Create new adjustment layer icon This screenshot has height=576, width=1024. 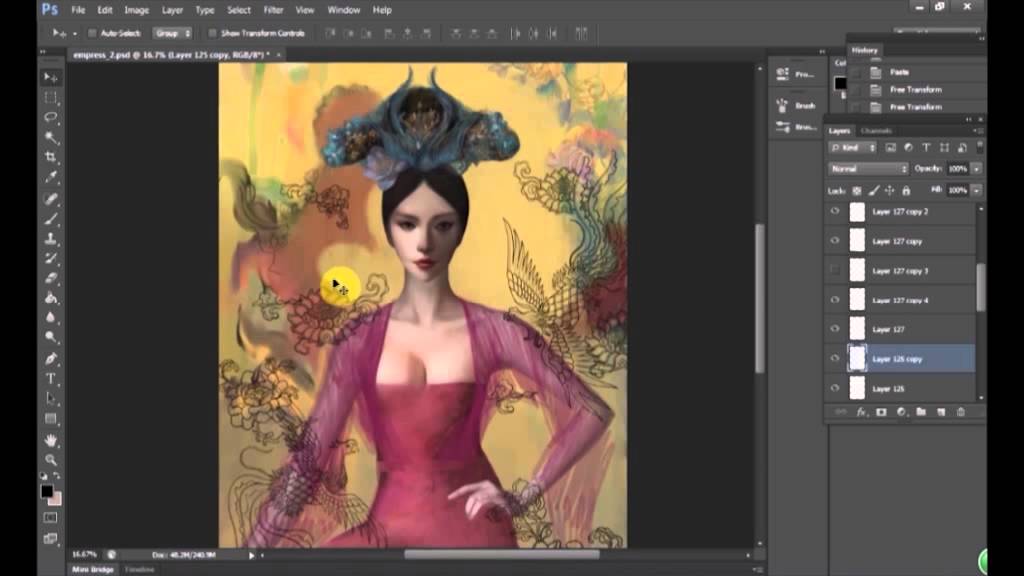(x=901, y=412)
